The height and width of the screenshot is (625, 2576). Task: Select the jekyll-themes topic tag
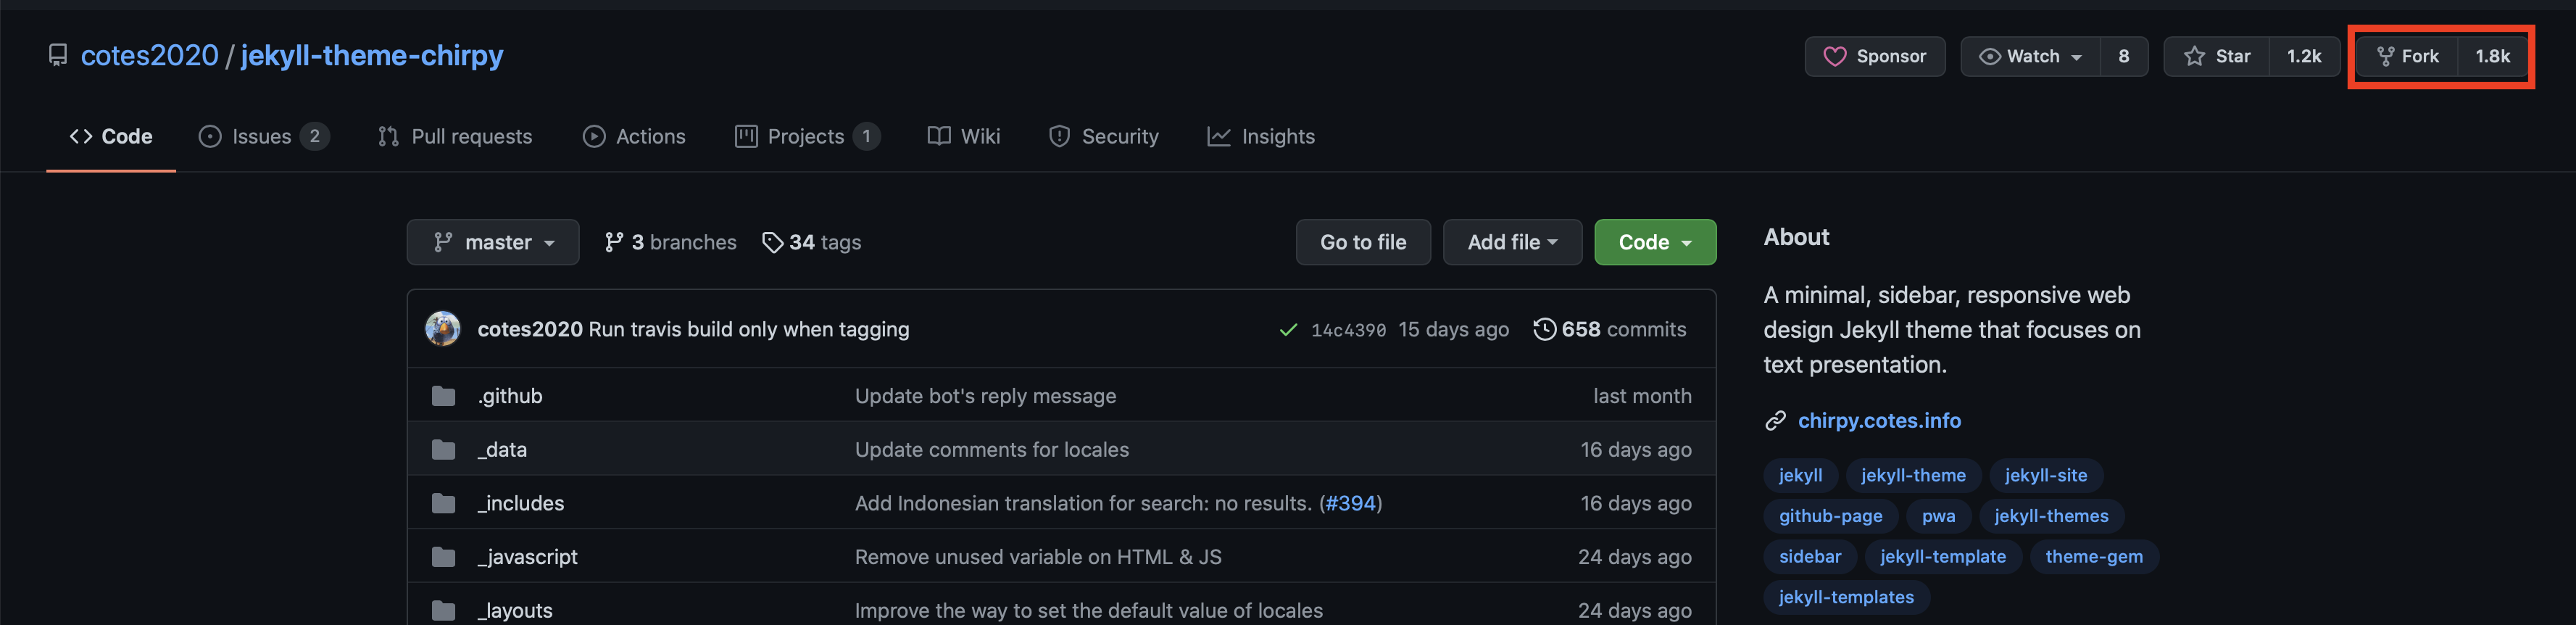click(x=2051, y=516)
